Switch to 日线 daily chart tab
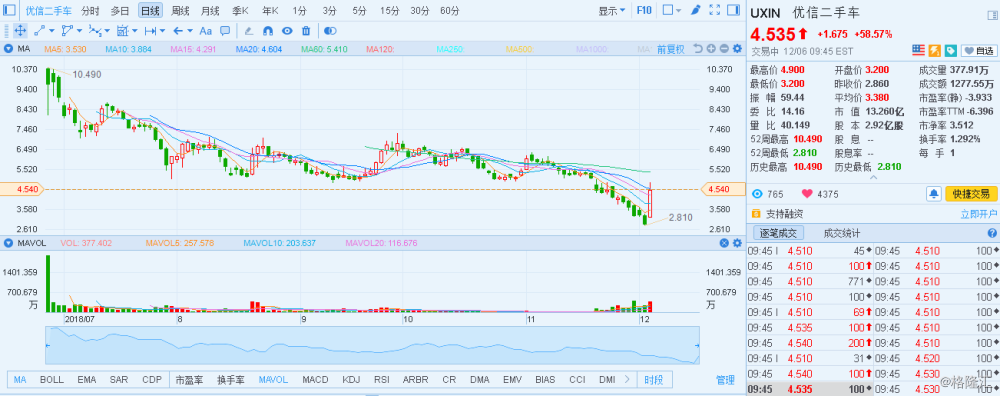1000x396 pixels. pyautogui.click(x=151, y=10)
